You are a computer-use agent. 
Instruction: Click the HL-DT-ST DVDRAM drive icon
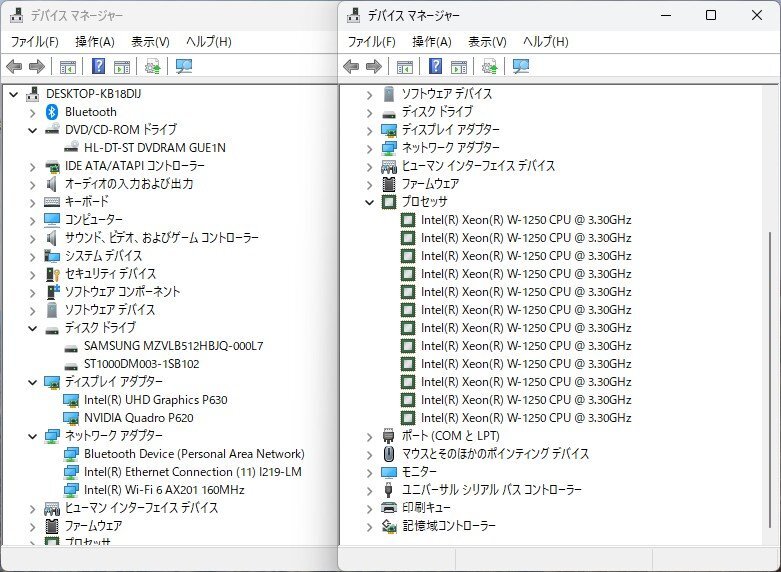pos(71,147)
